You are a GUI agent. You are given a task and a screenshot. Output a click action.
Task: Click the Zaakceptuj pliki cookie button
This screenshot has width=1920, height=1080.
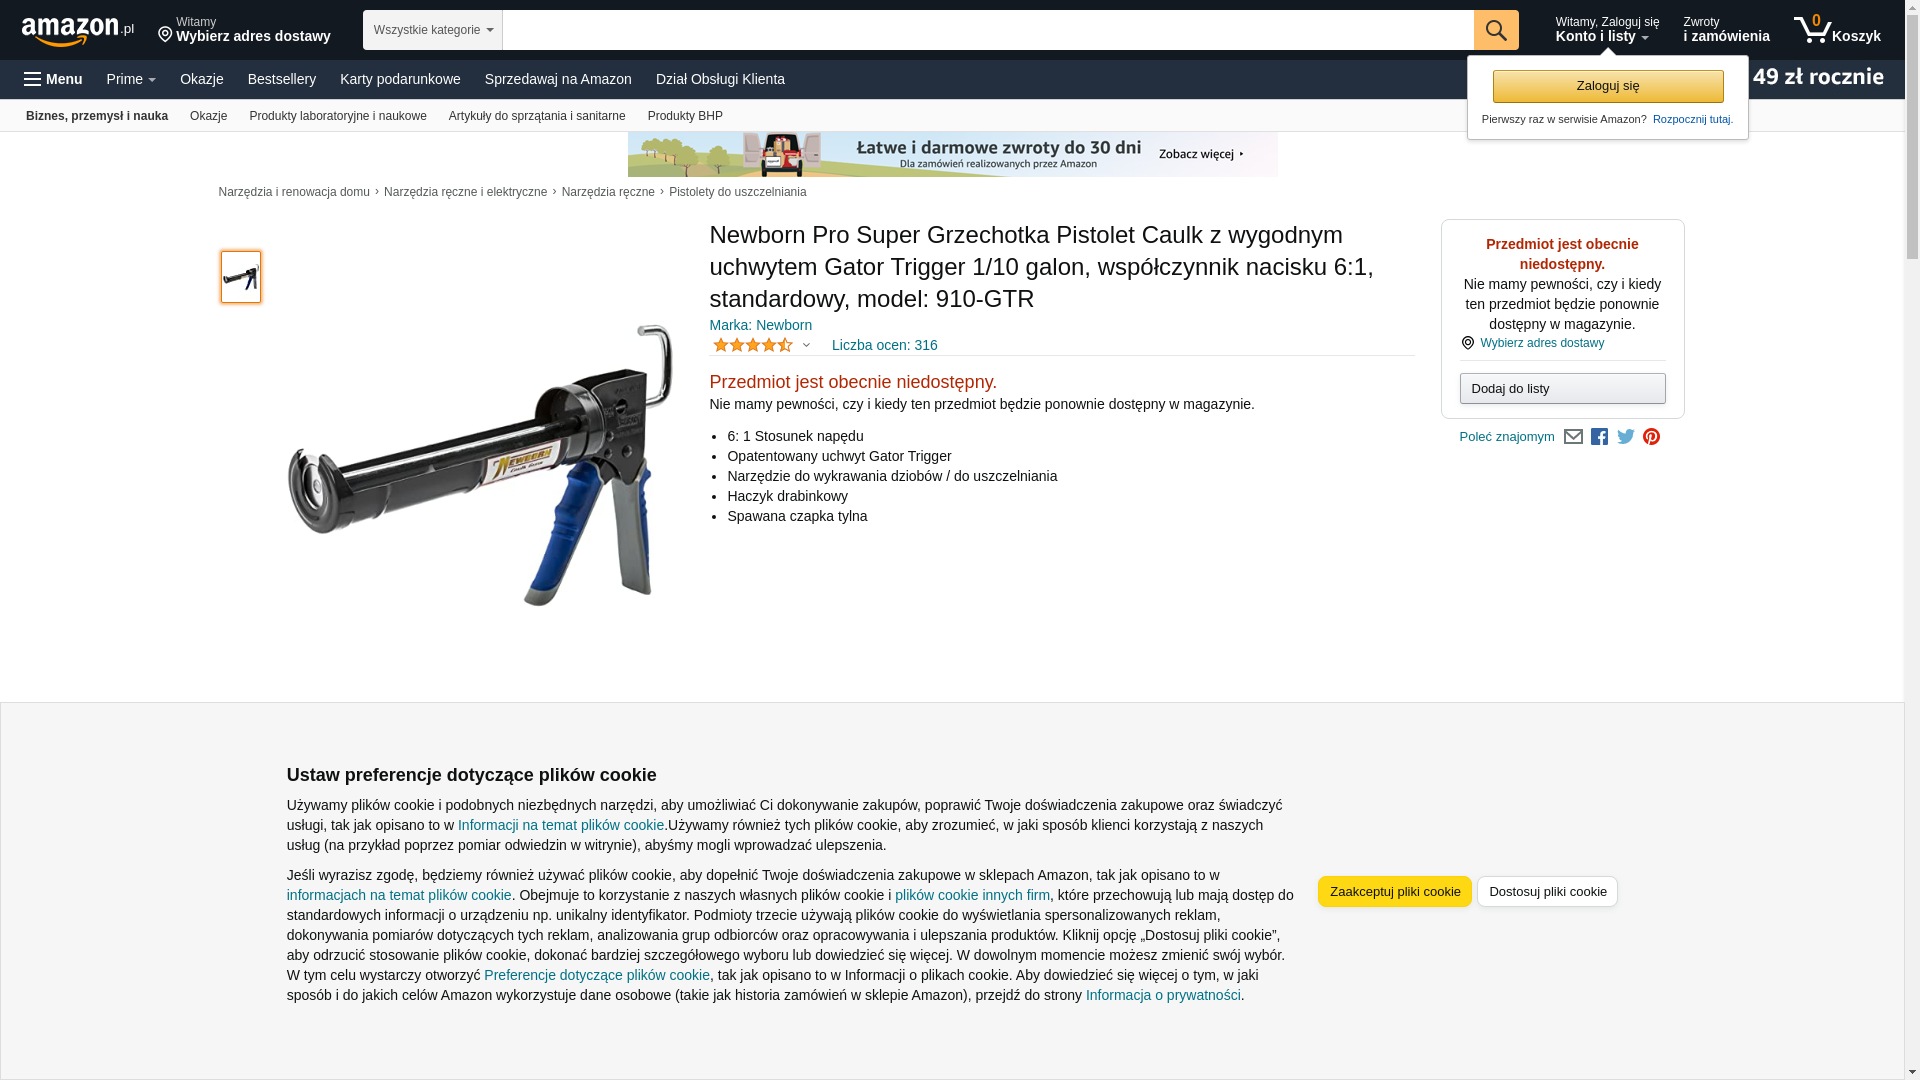point(1394,892)
